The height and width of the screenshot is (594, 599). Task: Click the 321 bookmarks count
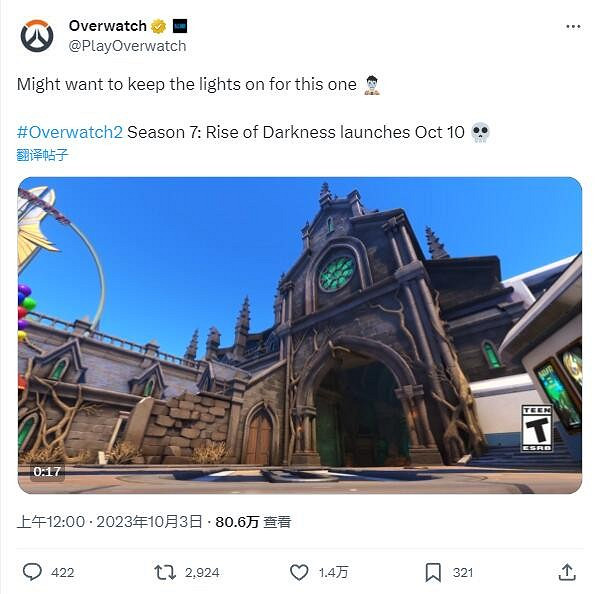(463, 573)
